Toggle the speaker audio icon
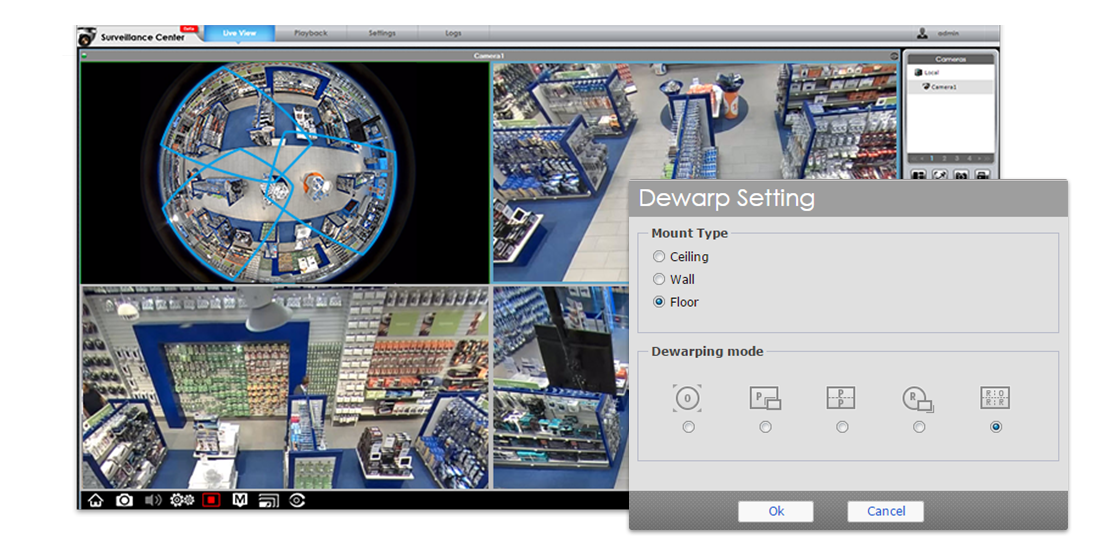Viewport: 1113px width, 560px height. (x=153, y=500)
